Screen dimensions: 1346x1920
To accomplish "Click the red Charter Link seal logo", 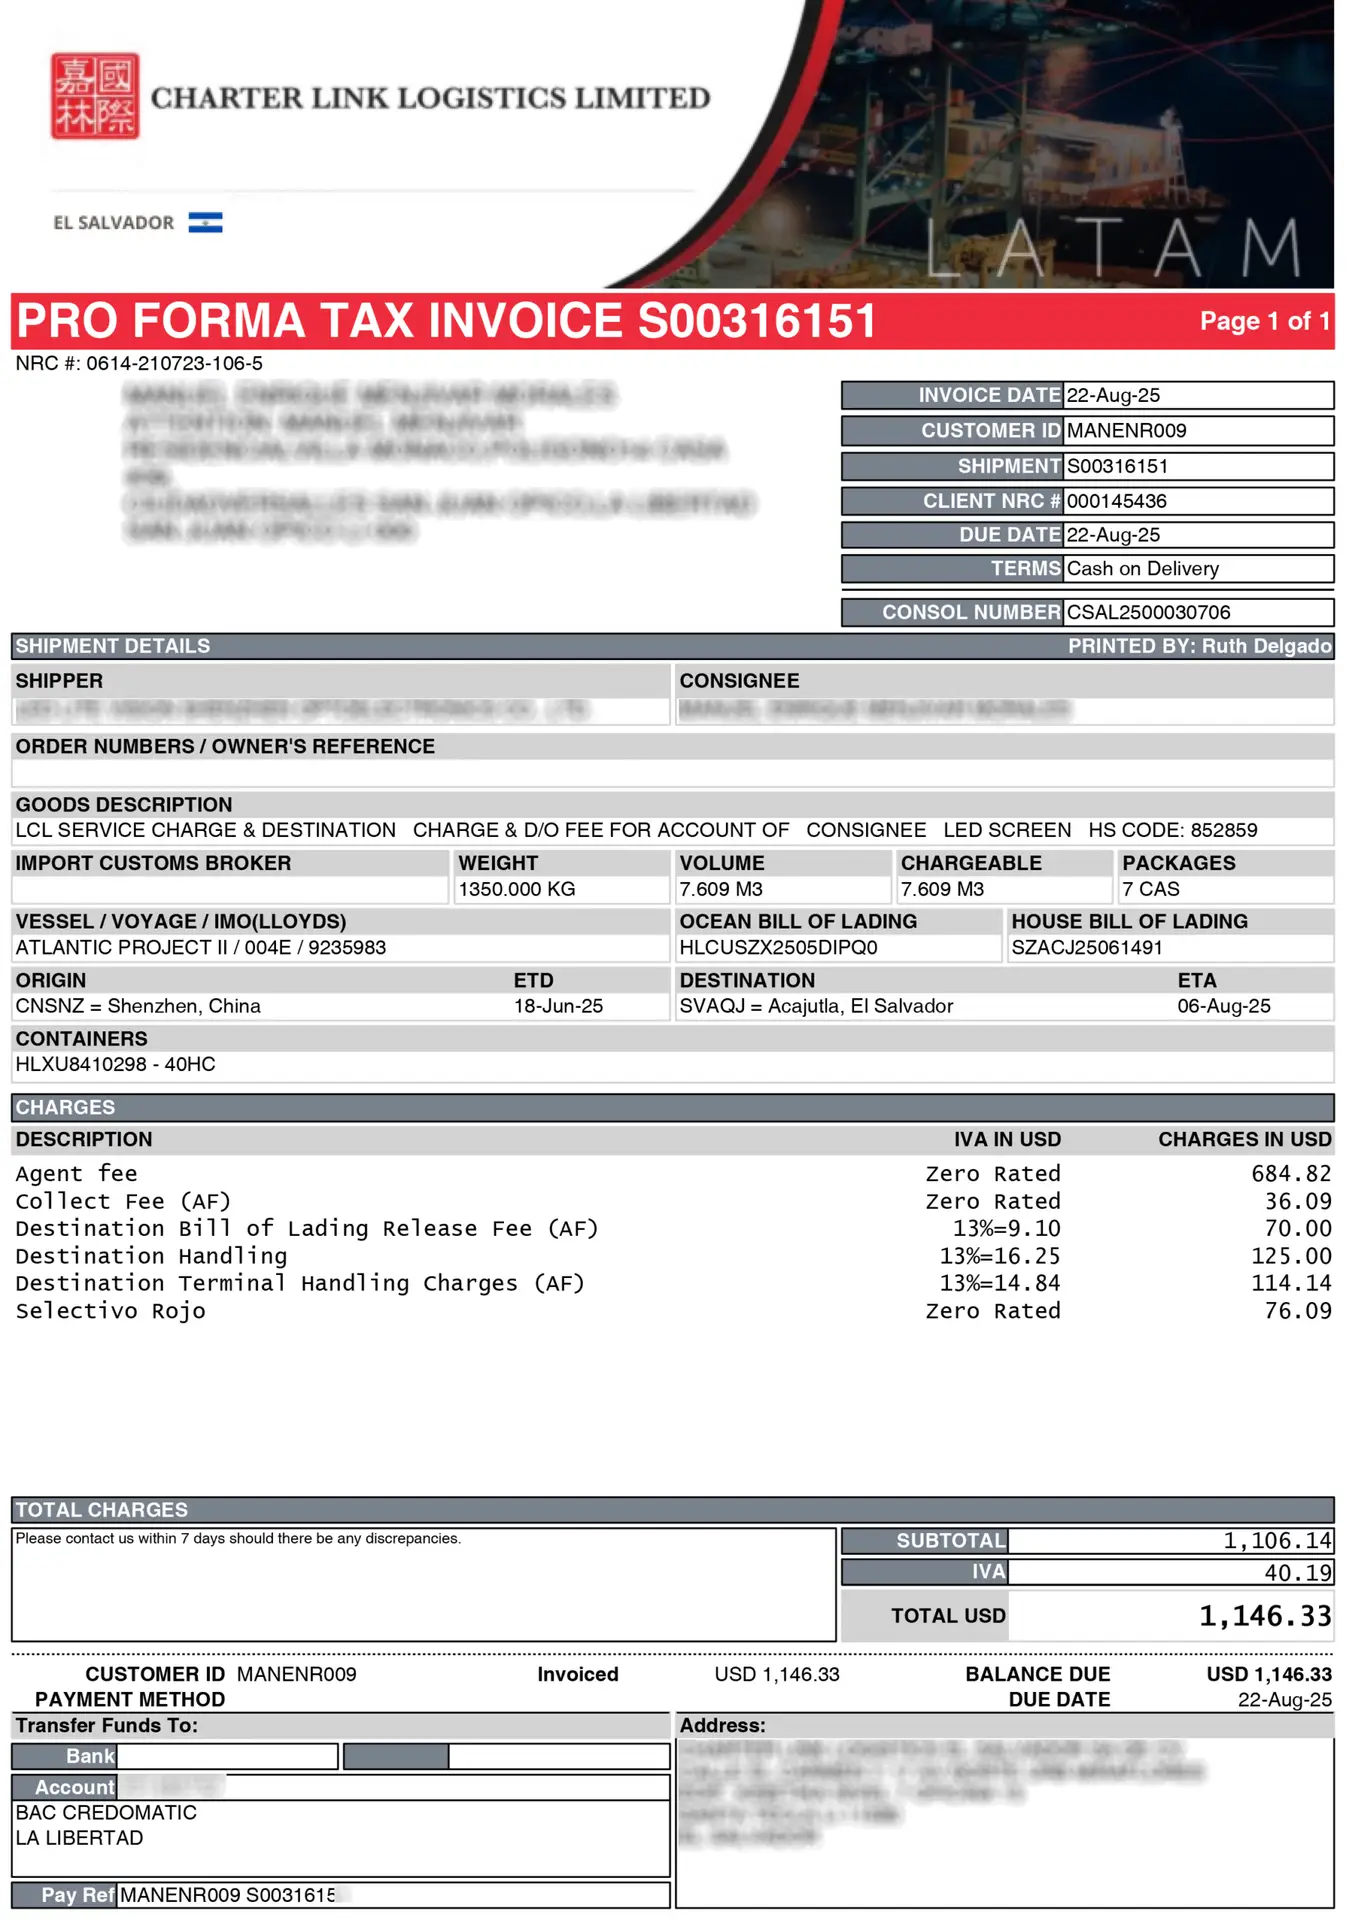I will coord(95,96).
